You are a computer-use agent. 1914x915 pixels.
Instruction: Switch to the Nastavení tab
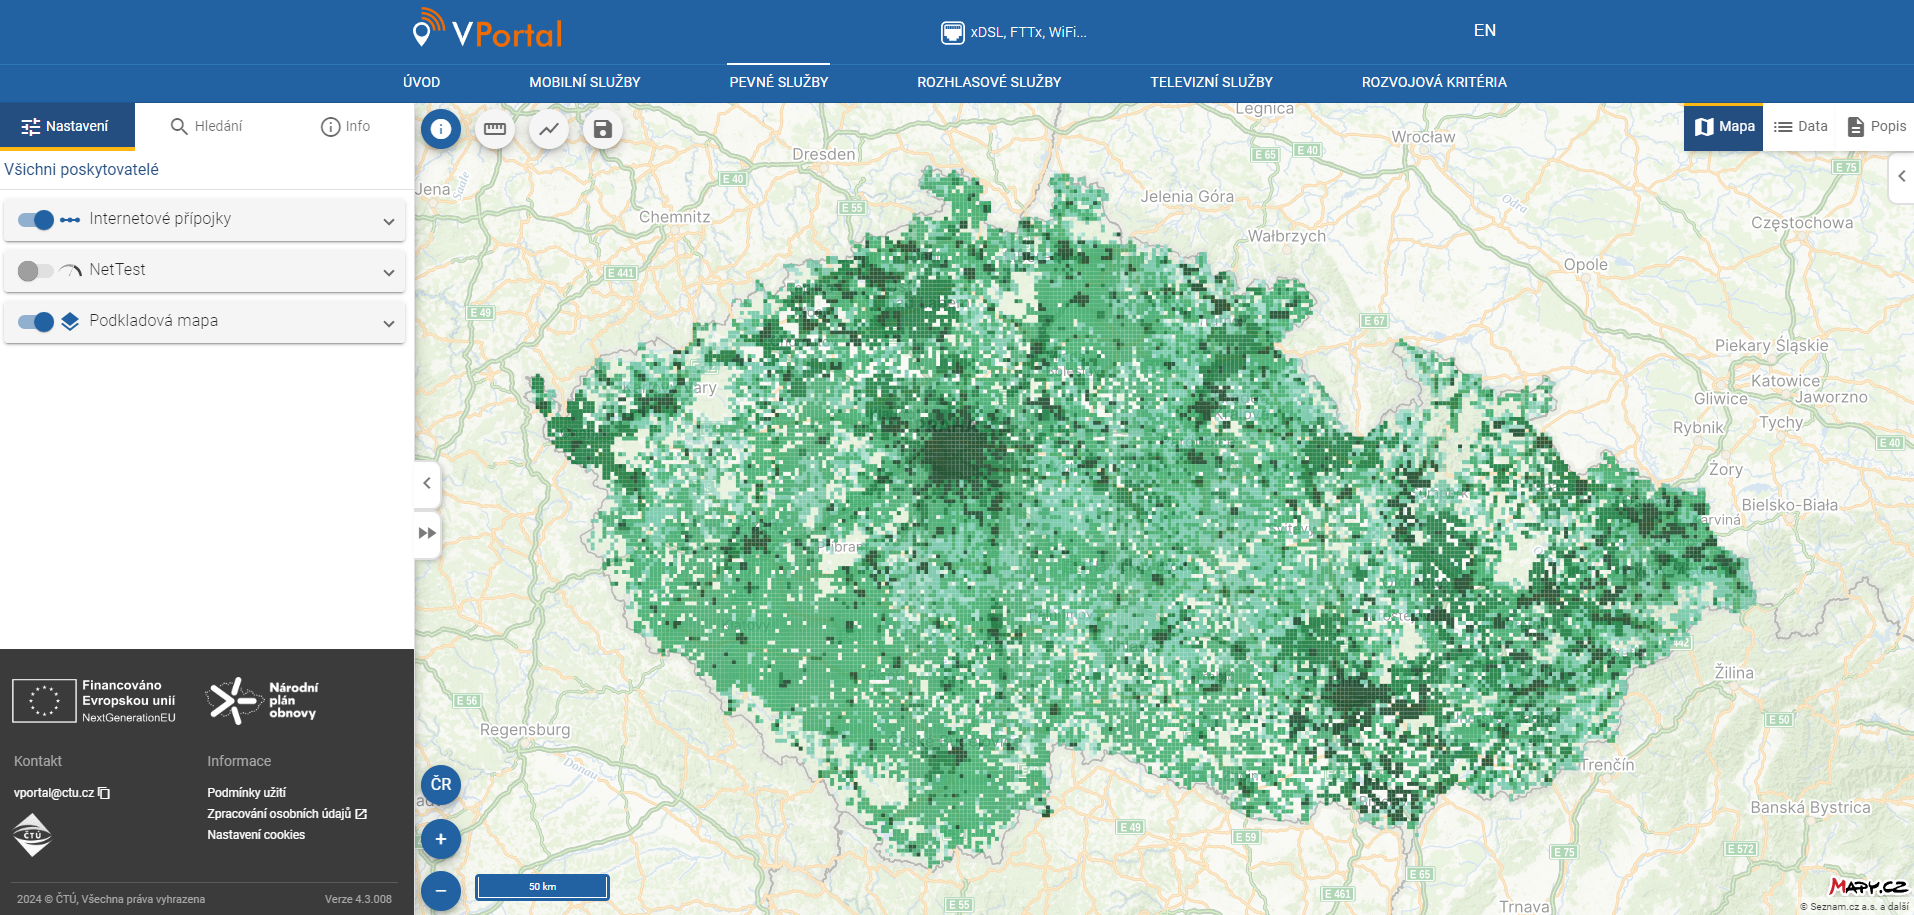(x=67, y=126)
